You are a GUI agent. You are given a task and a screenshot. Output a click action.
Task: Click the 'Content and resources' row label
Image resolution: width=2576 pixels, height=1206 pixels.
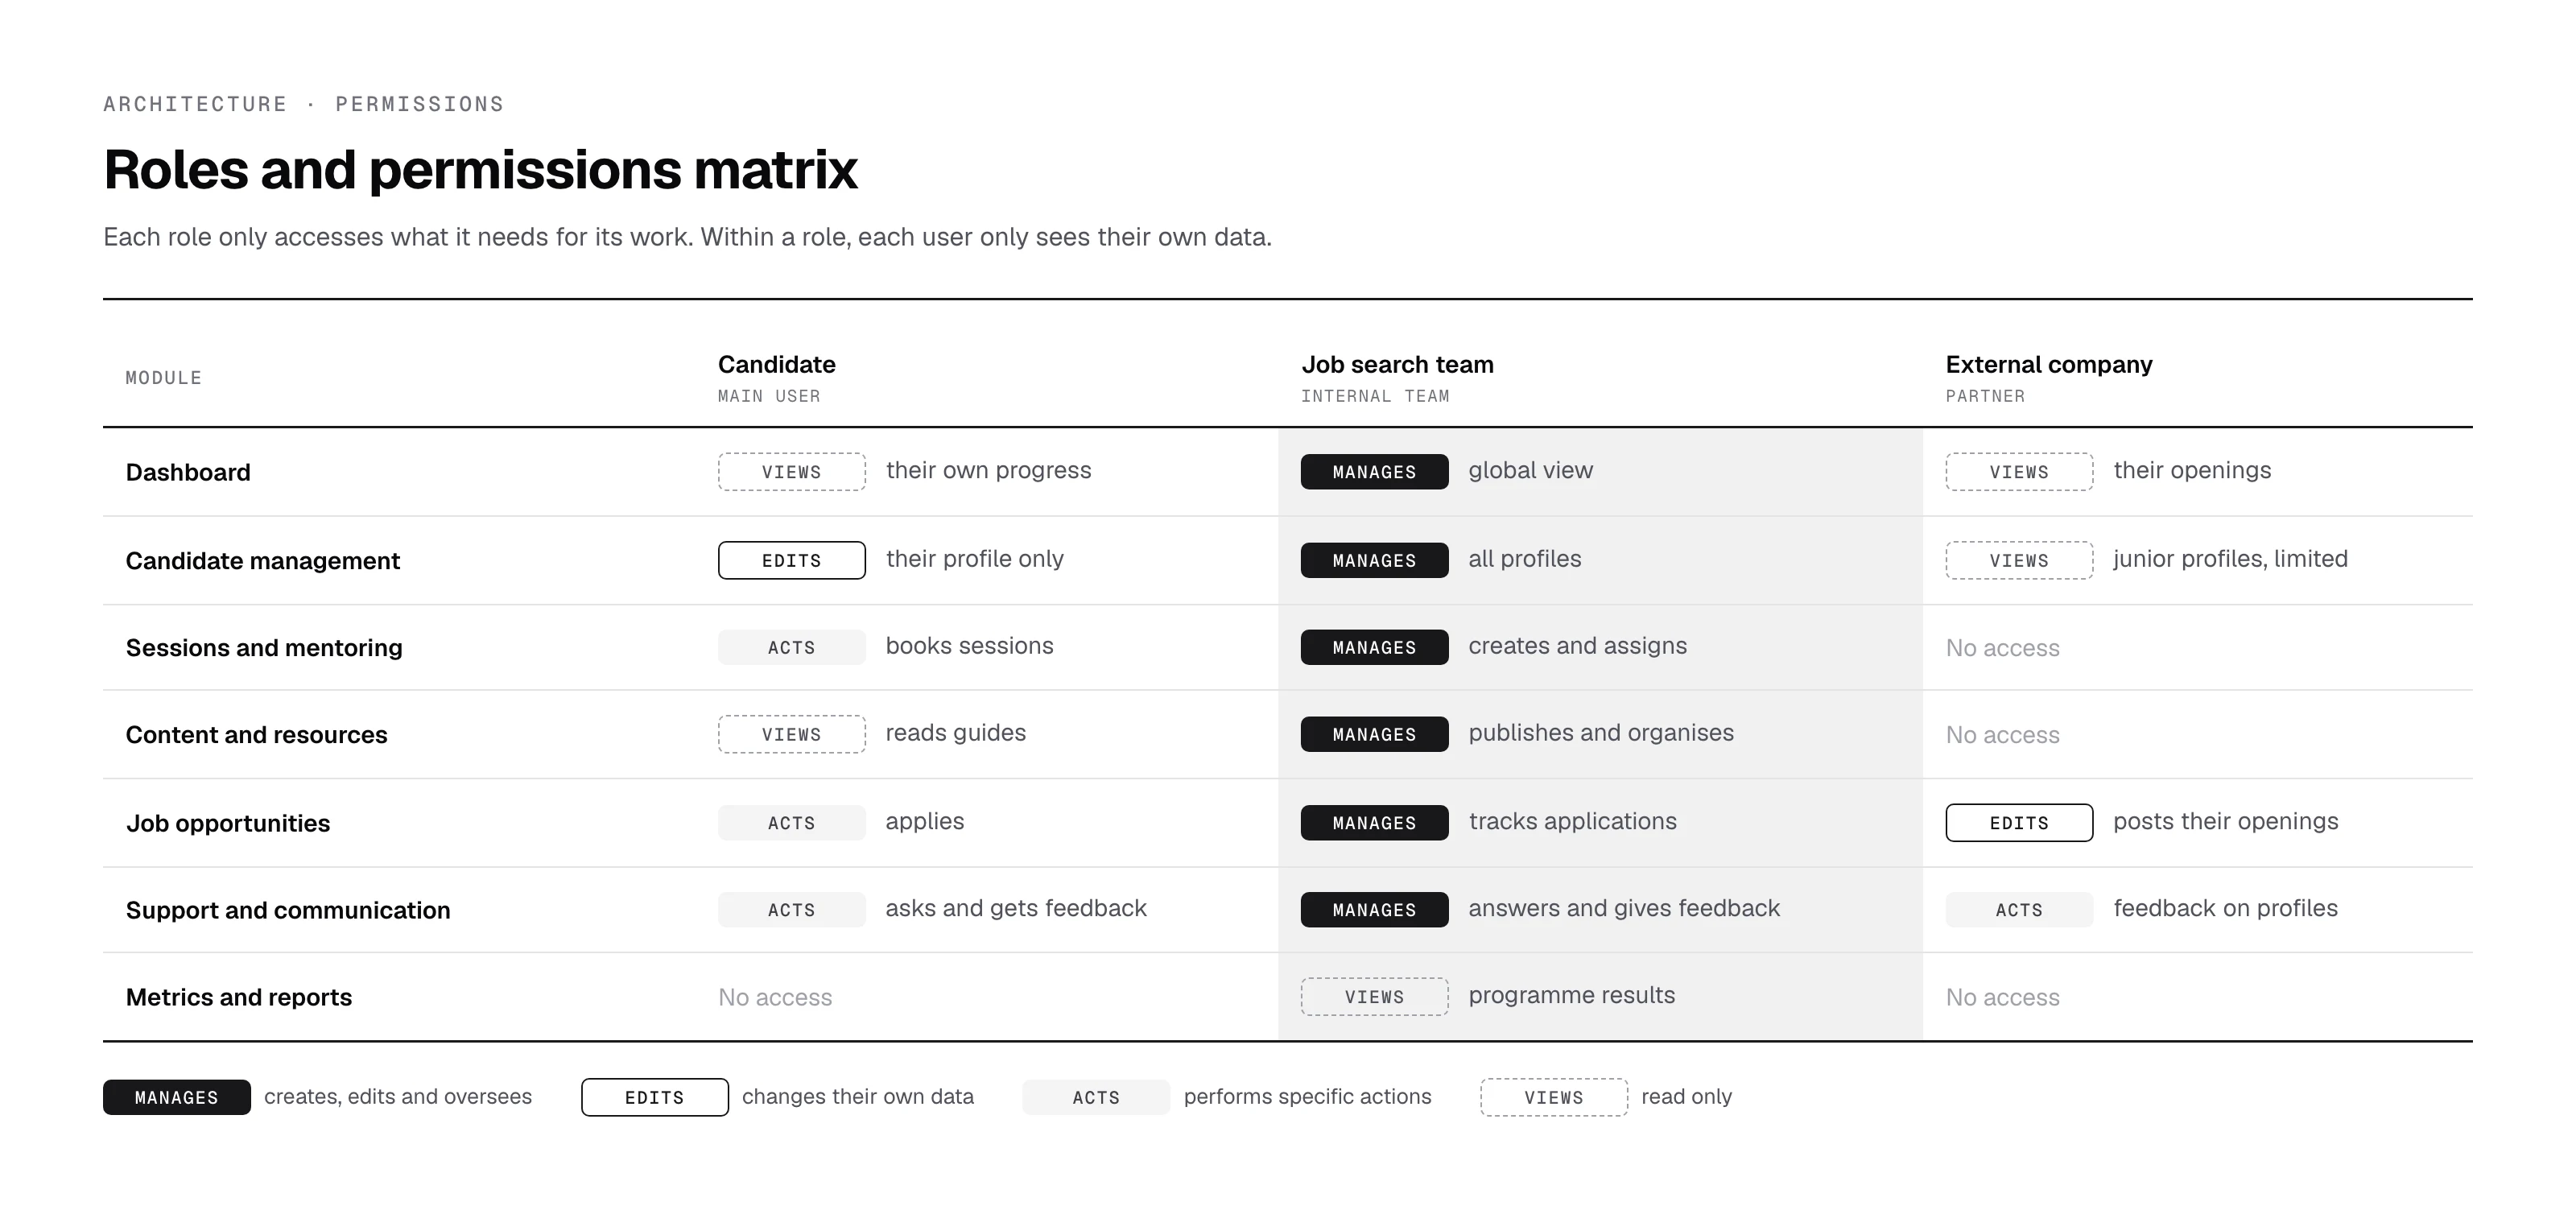tap(256, 735)
